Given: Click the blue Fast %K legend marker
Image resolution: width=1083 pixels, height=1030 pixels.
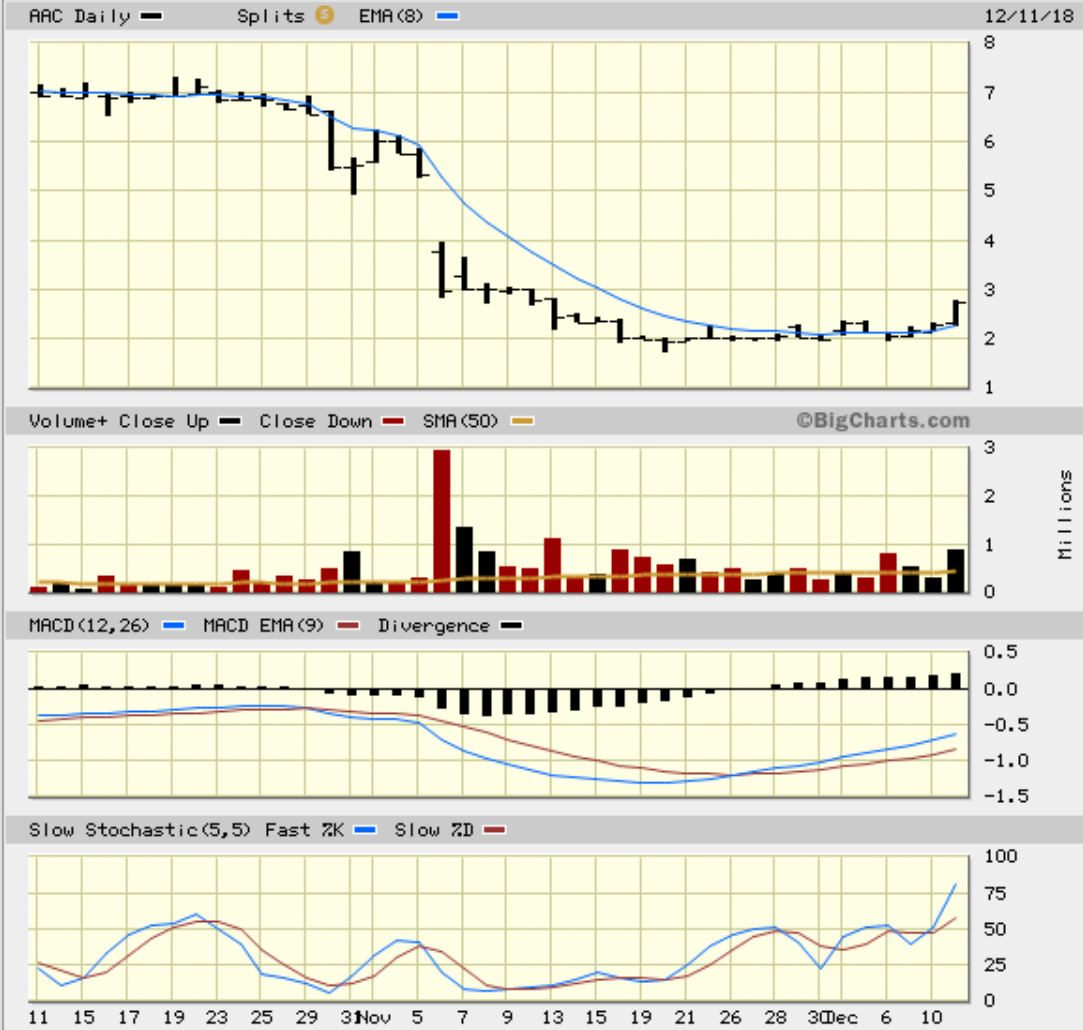Looking at the screenshot, I should coord(365,830).
